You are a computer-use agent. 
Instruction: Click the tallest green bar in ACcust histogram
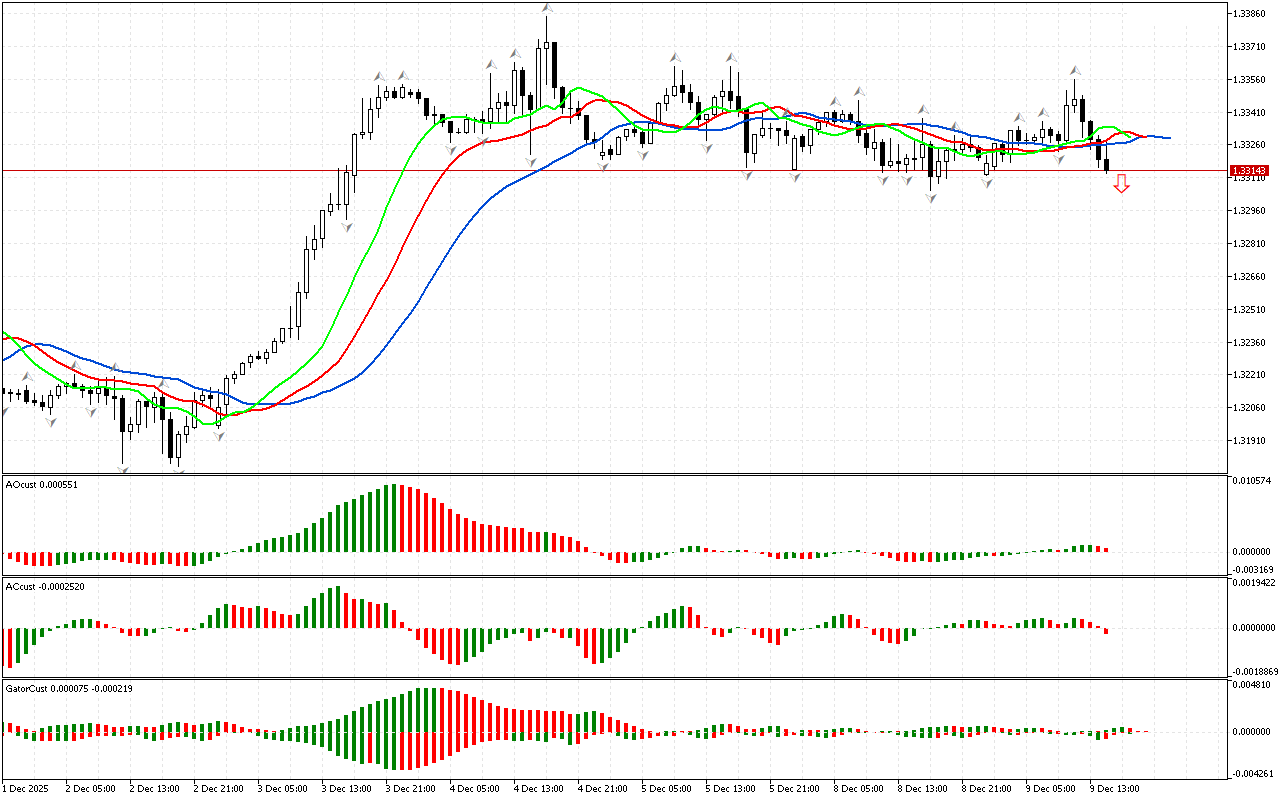coord(338,607)
